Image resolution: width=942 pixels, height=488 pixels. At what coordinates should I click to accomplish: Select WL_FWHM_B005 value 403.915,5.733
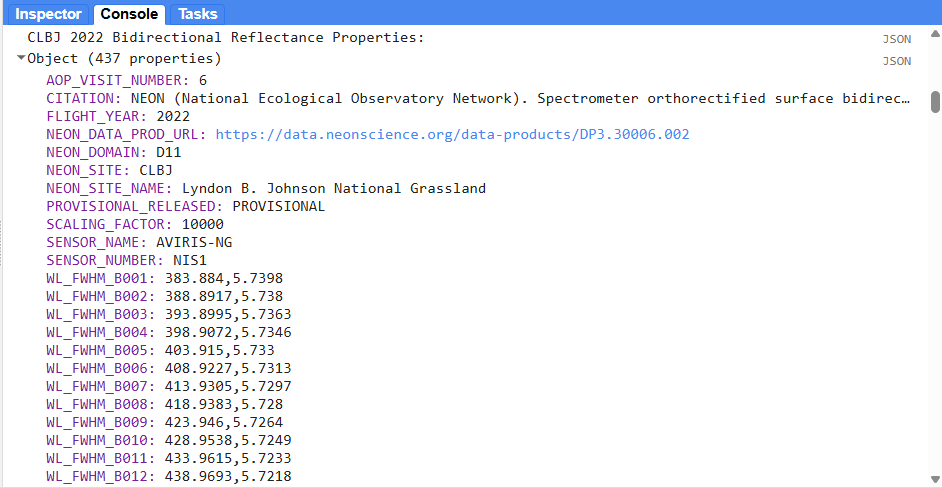pyautogui.click(x=219, y=350)
